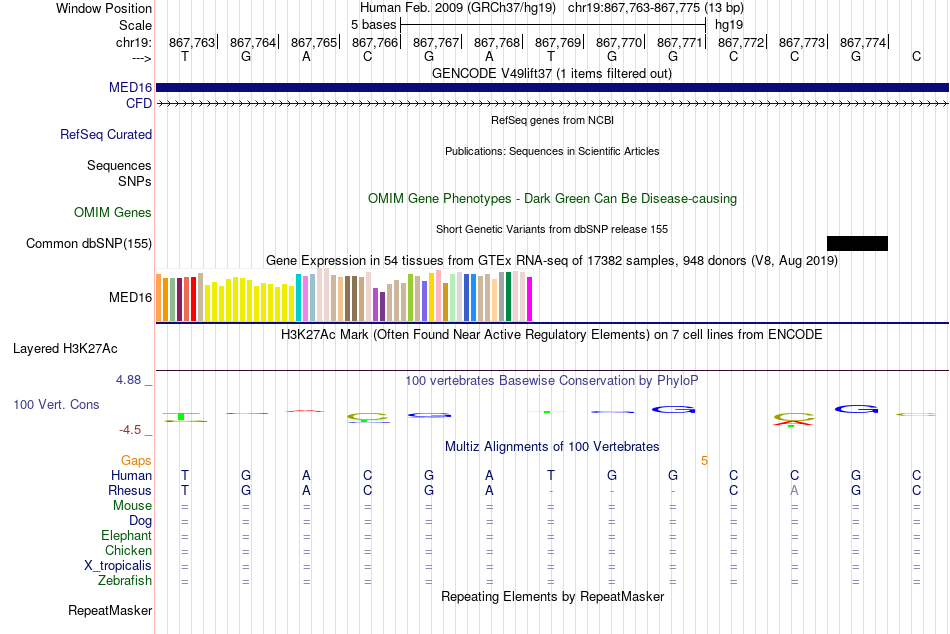950x634 pixels.
Task: Click the Common dbSNP(155) side label
Action: click(x=89, y=244)
